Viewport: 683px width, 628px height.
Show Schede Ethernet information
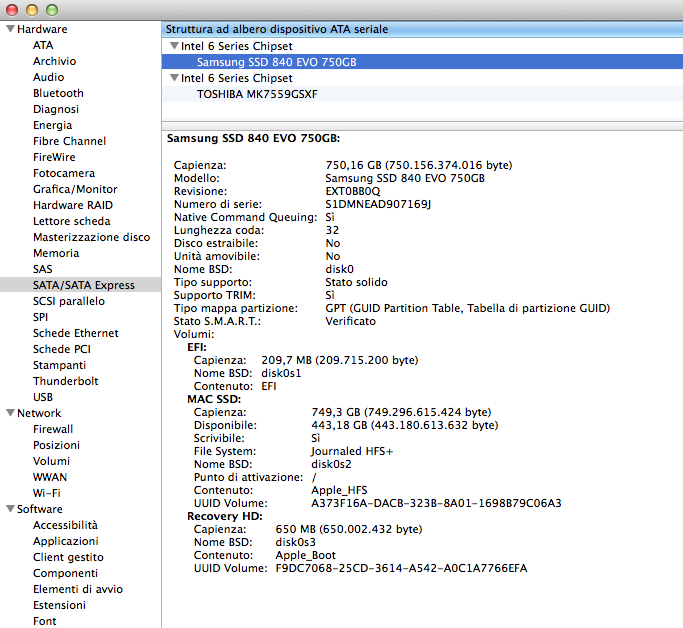pos(76,333)
